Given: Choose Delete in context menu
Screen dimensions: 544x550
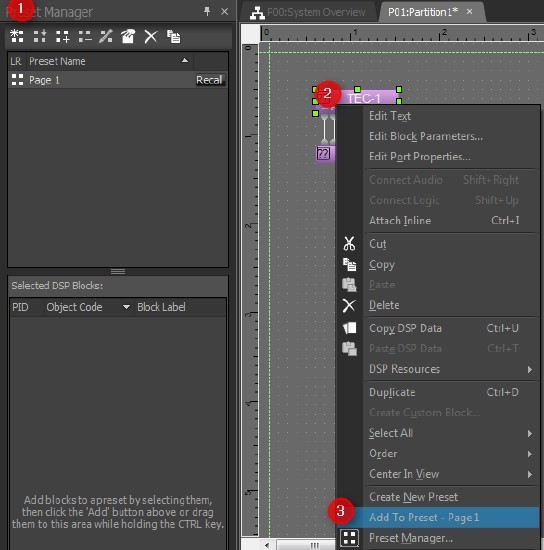Looking at the screenshot, I should pos(438,305).
